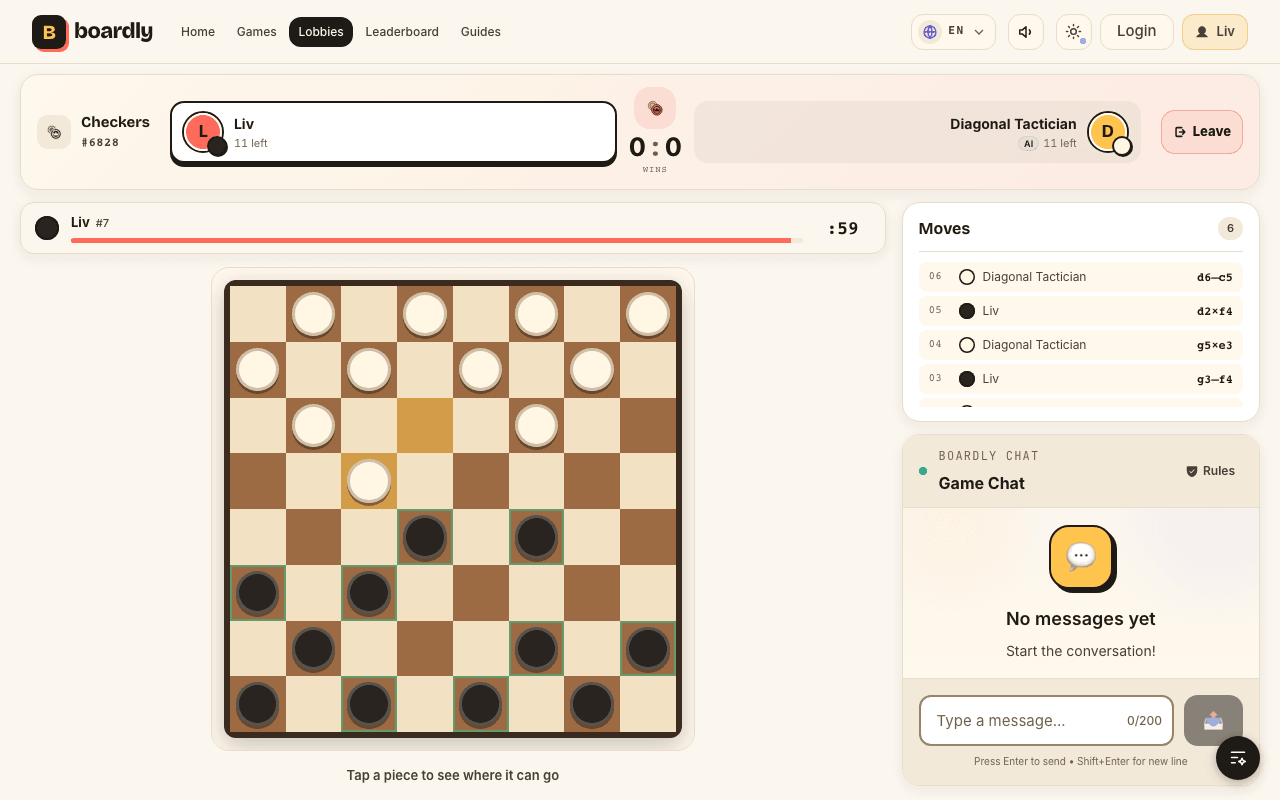Image resolution: width=1280 pixels, height=800 pixels.
Task: Click the :59 countdown timer
Action: coord(843,228)
